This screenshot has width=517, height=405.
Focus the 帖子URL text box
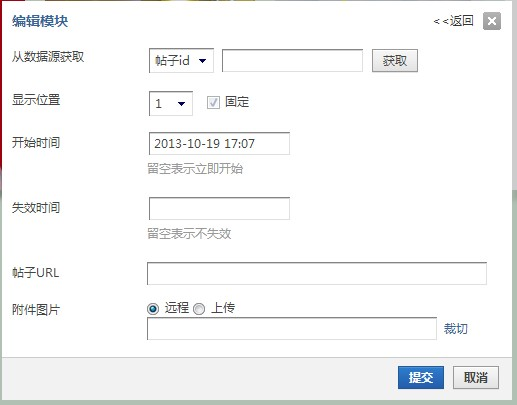(x=317, y=273)
